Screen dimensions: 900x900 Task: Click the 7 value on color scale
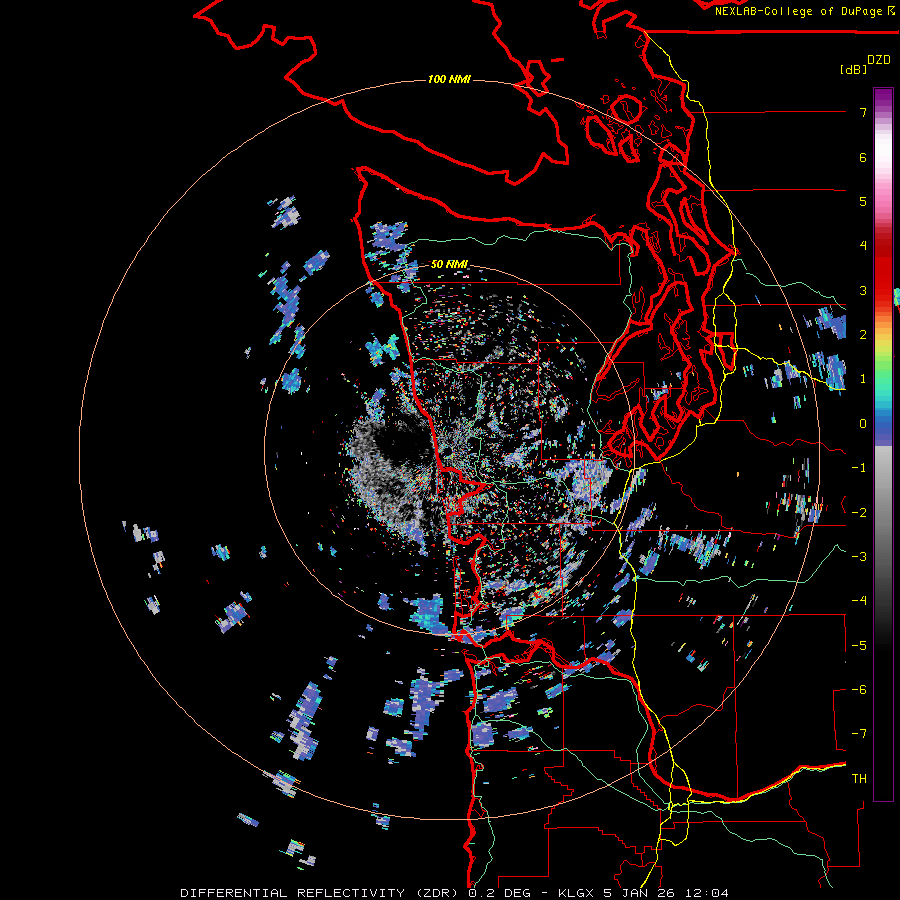point(863,112)
